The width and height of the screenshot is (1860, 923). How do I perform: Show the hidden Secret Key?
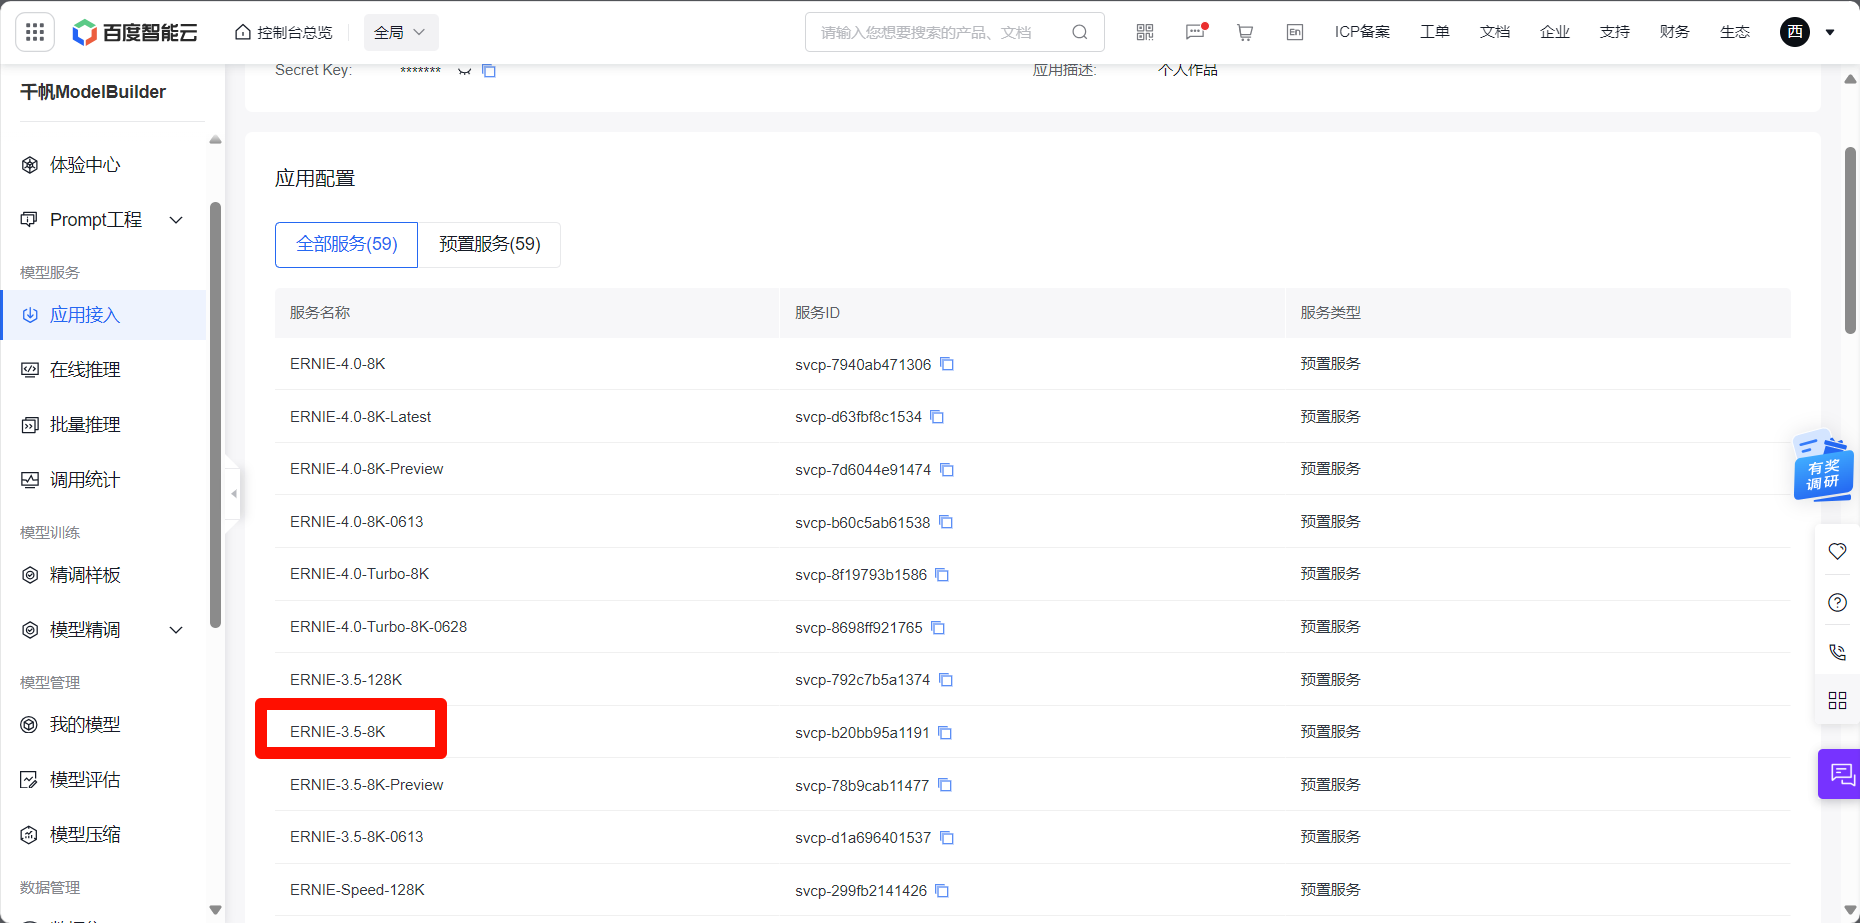[x=464, y=70]
